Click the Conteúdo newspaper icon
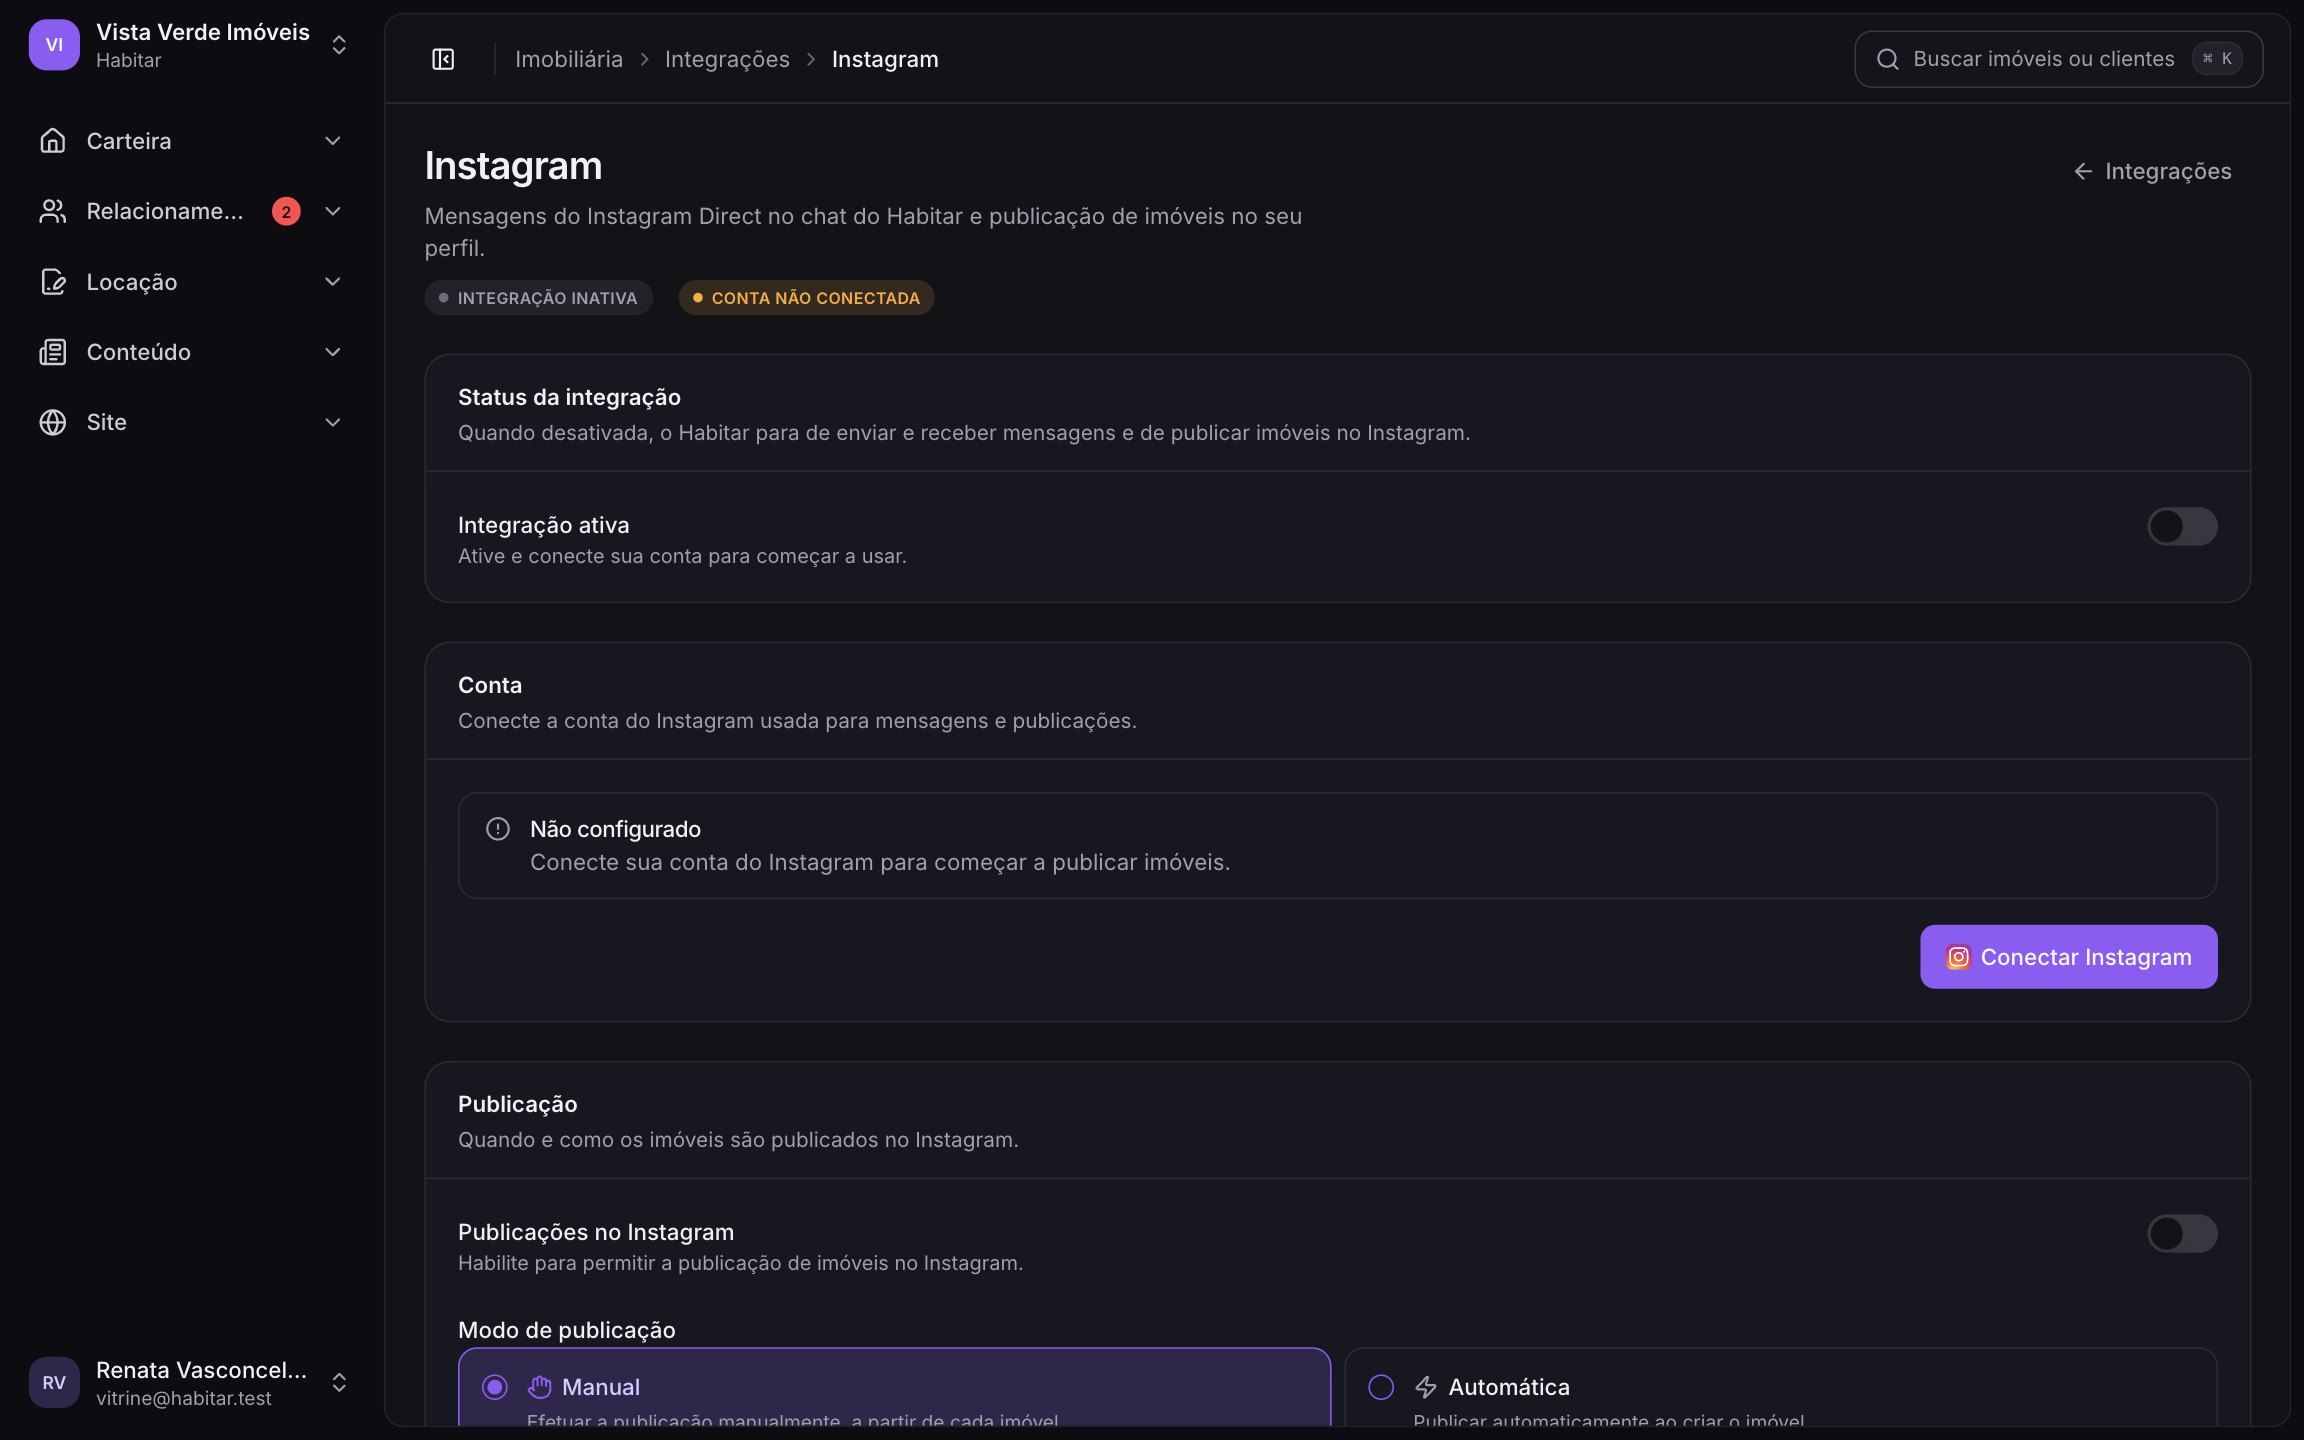Viewport: 2304px width, 1440px height. [x=53, y=352]
